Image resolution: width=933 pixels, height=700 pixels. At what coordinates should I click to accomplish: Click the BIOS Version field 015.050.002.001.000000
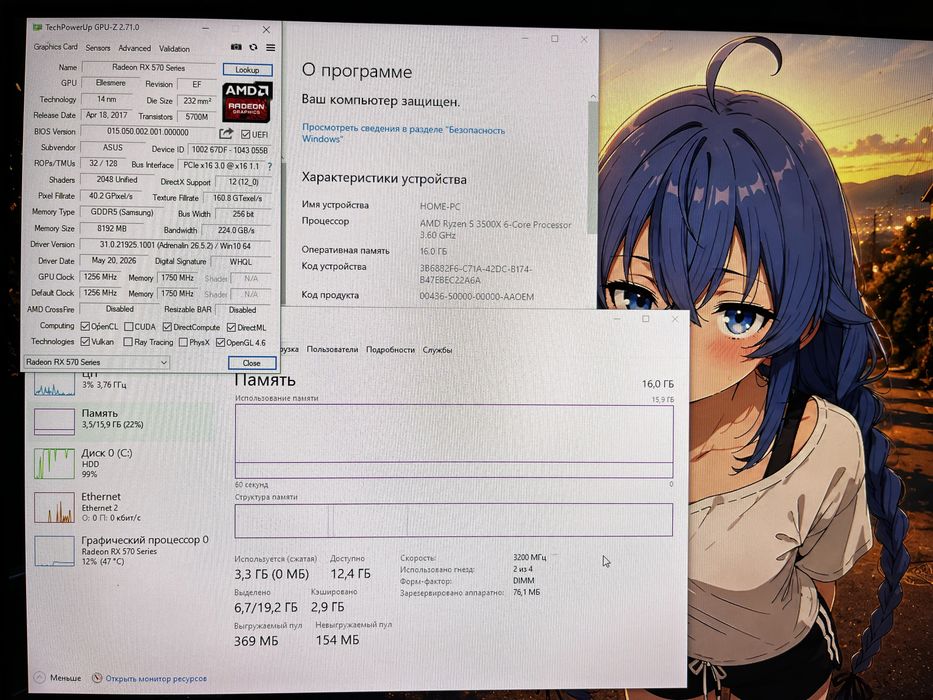coord(148,132)
